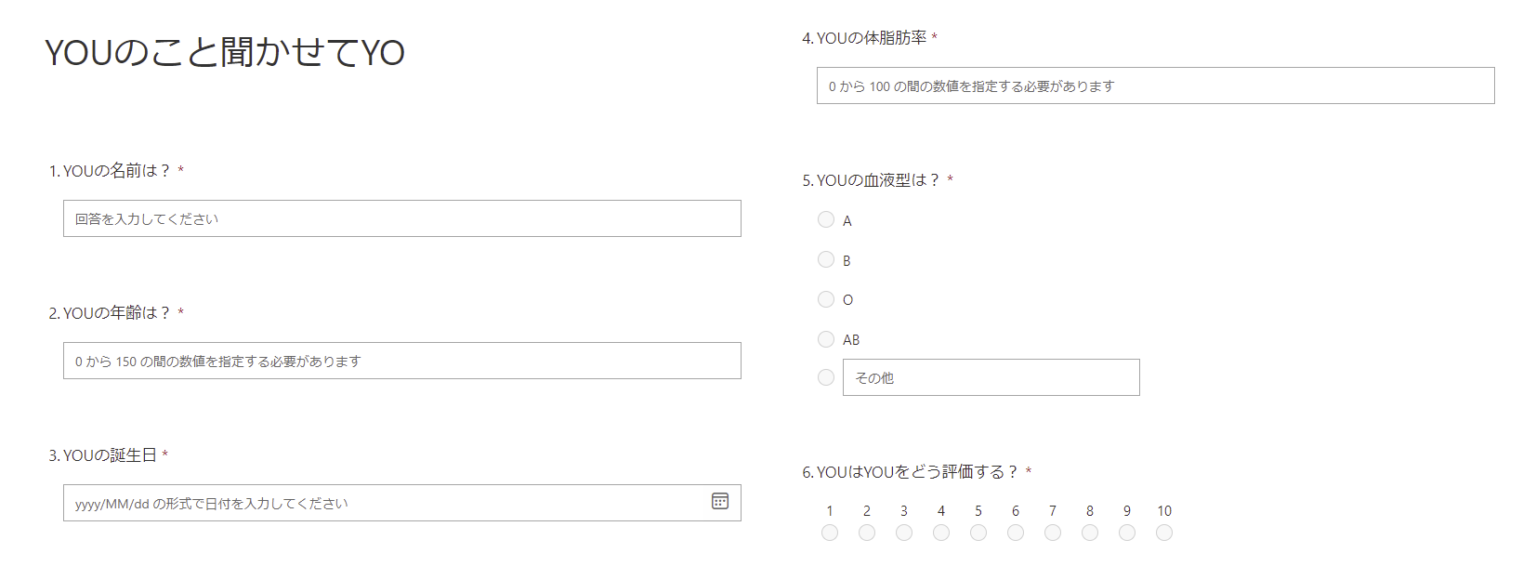Select rating 6 radio button
This screenshot has width=1536, height=566.
1015,533
